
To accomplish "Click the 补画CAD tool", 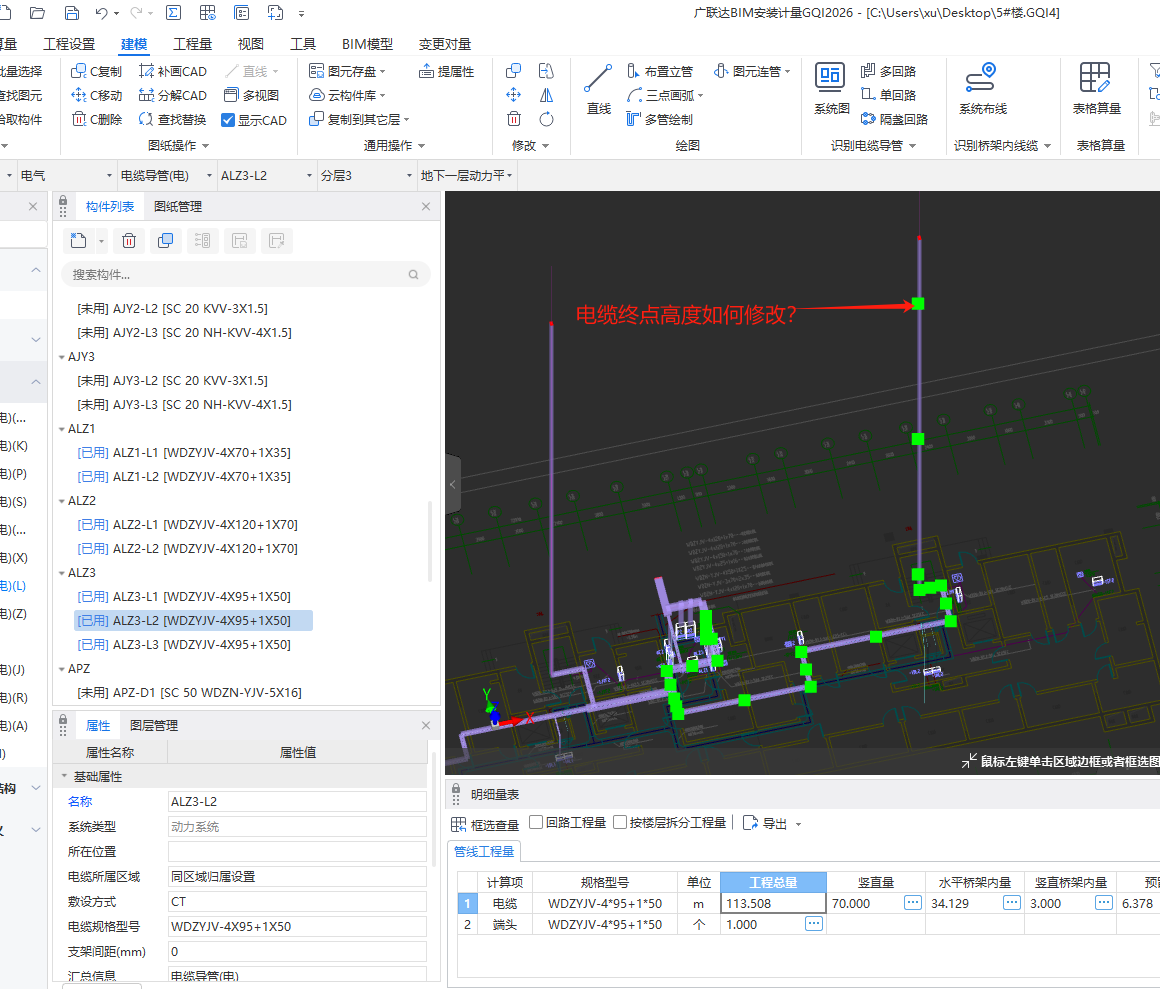I will coord(172,71).
